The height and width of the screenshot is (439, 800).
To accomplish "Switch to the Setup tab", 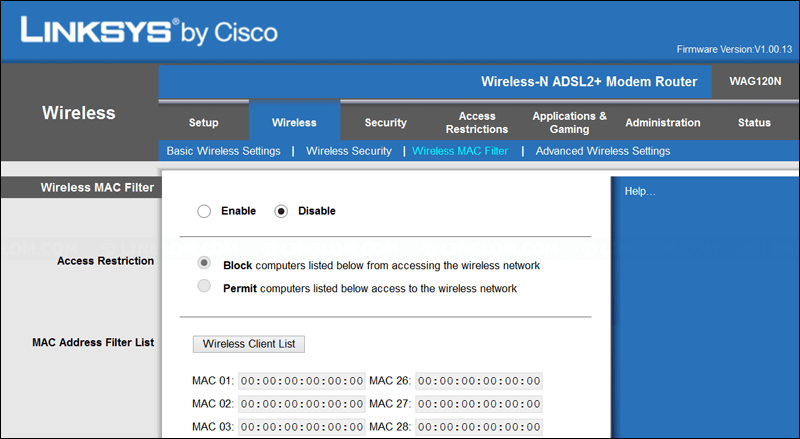I will (x=204, y=123).
